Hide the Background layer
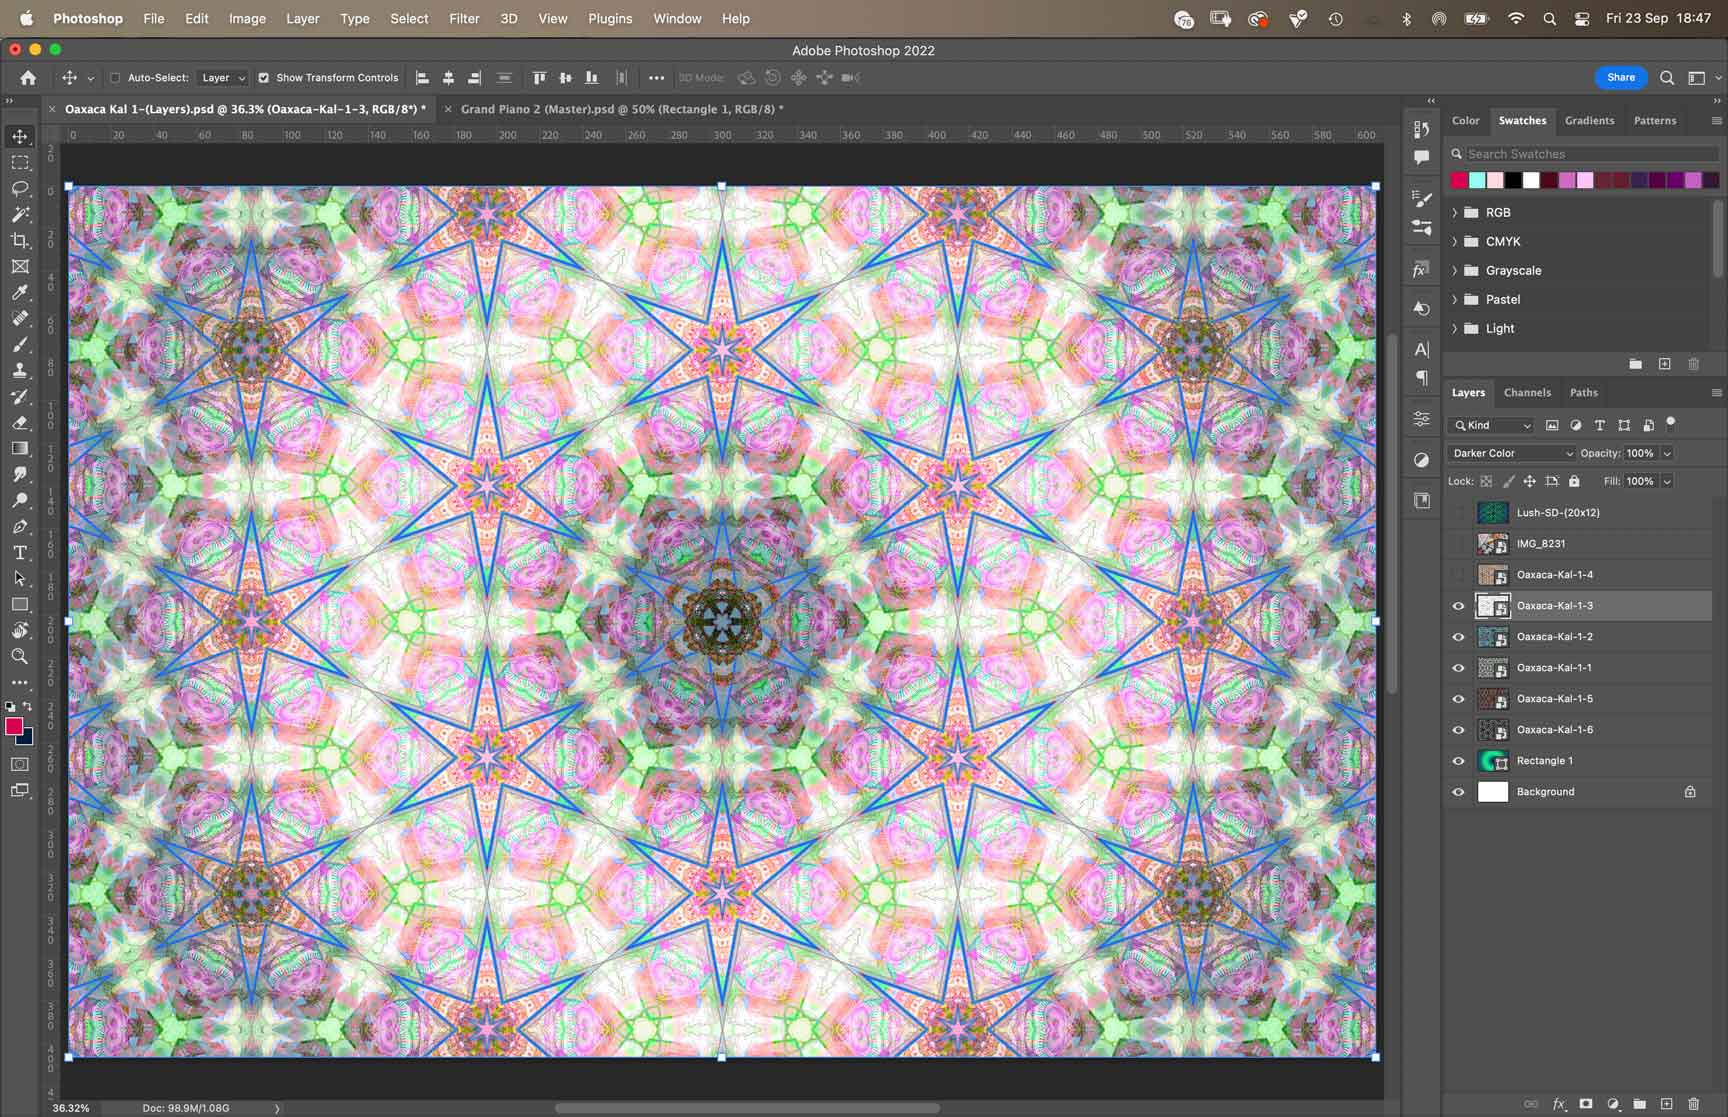The image size is (1728, 1117). click(1458, 792)
